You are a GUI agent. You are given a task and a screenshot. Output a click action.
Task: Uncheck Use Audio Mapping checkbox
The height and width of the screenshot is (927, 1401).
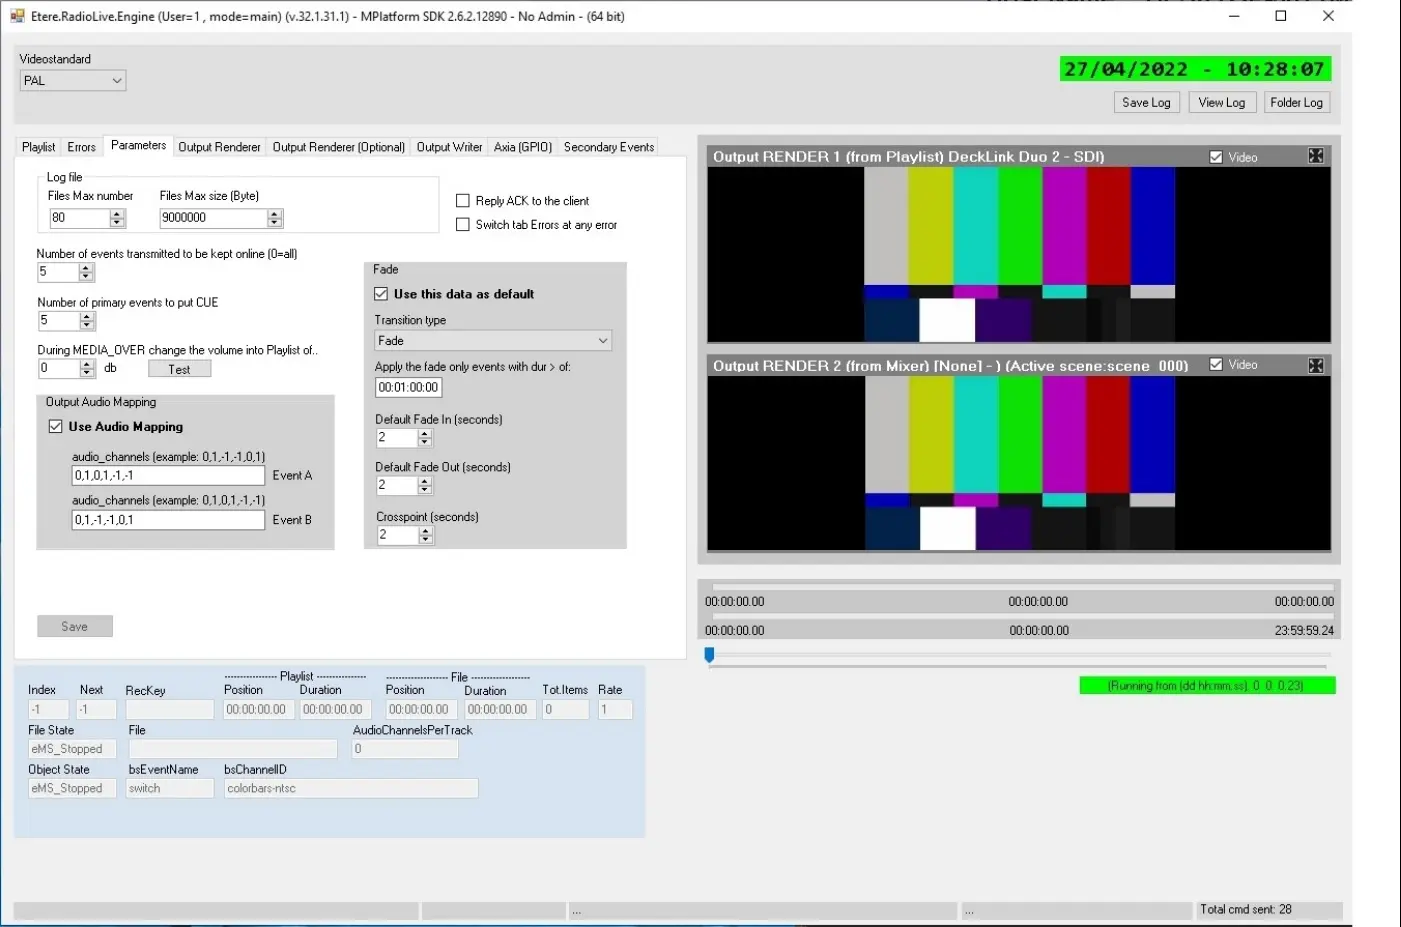[x=56, y=427]
